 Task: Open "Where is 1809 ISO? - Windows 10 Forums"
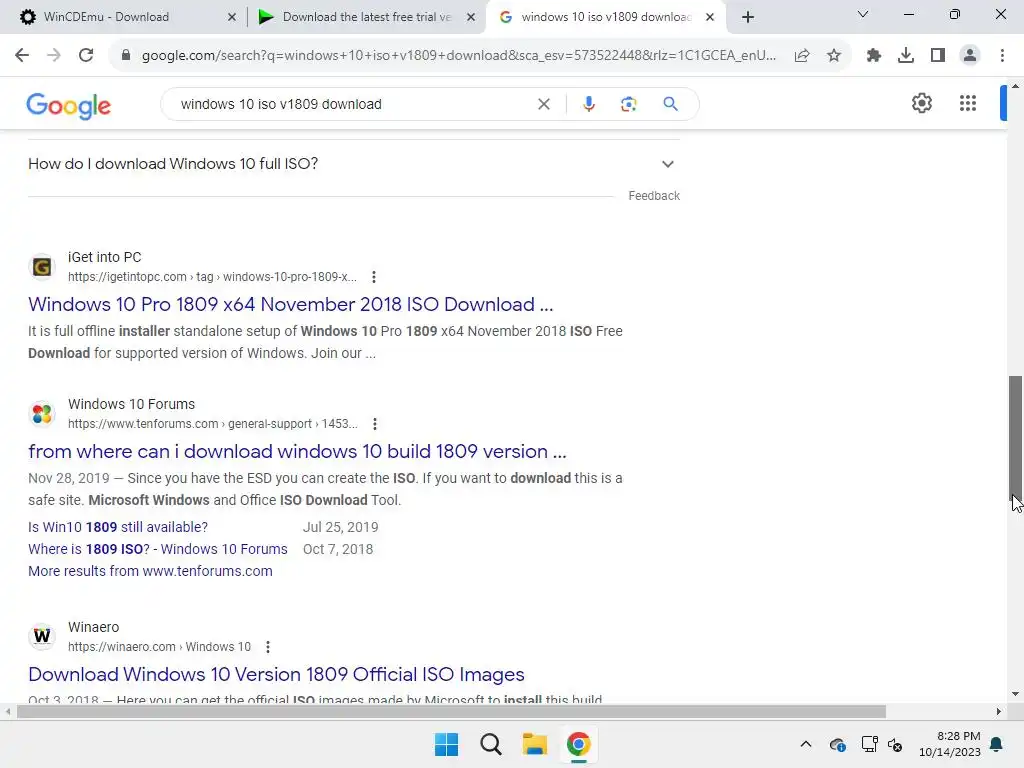tap(157, 549)
